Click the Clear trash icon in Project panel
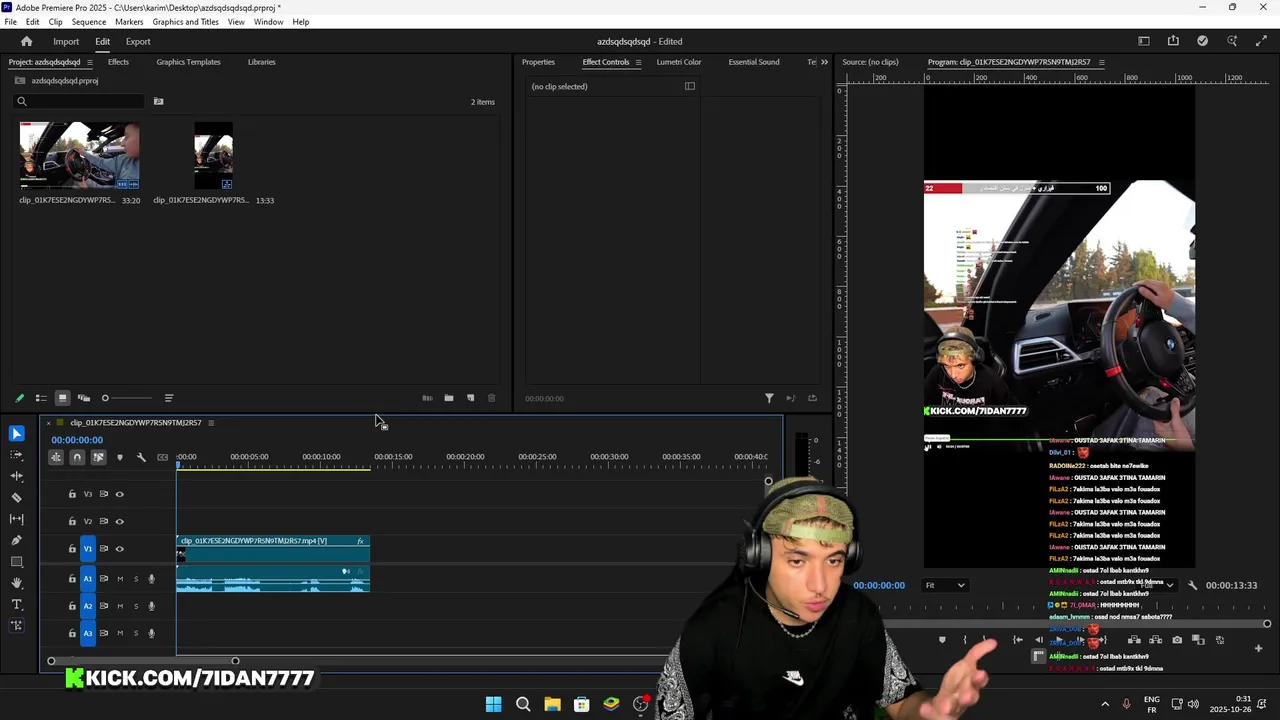Image resolution: width=1280 pixels, height=720 pixels. pyautogui.click(x=491, y=398)
